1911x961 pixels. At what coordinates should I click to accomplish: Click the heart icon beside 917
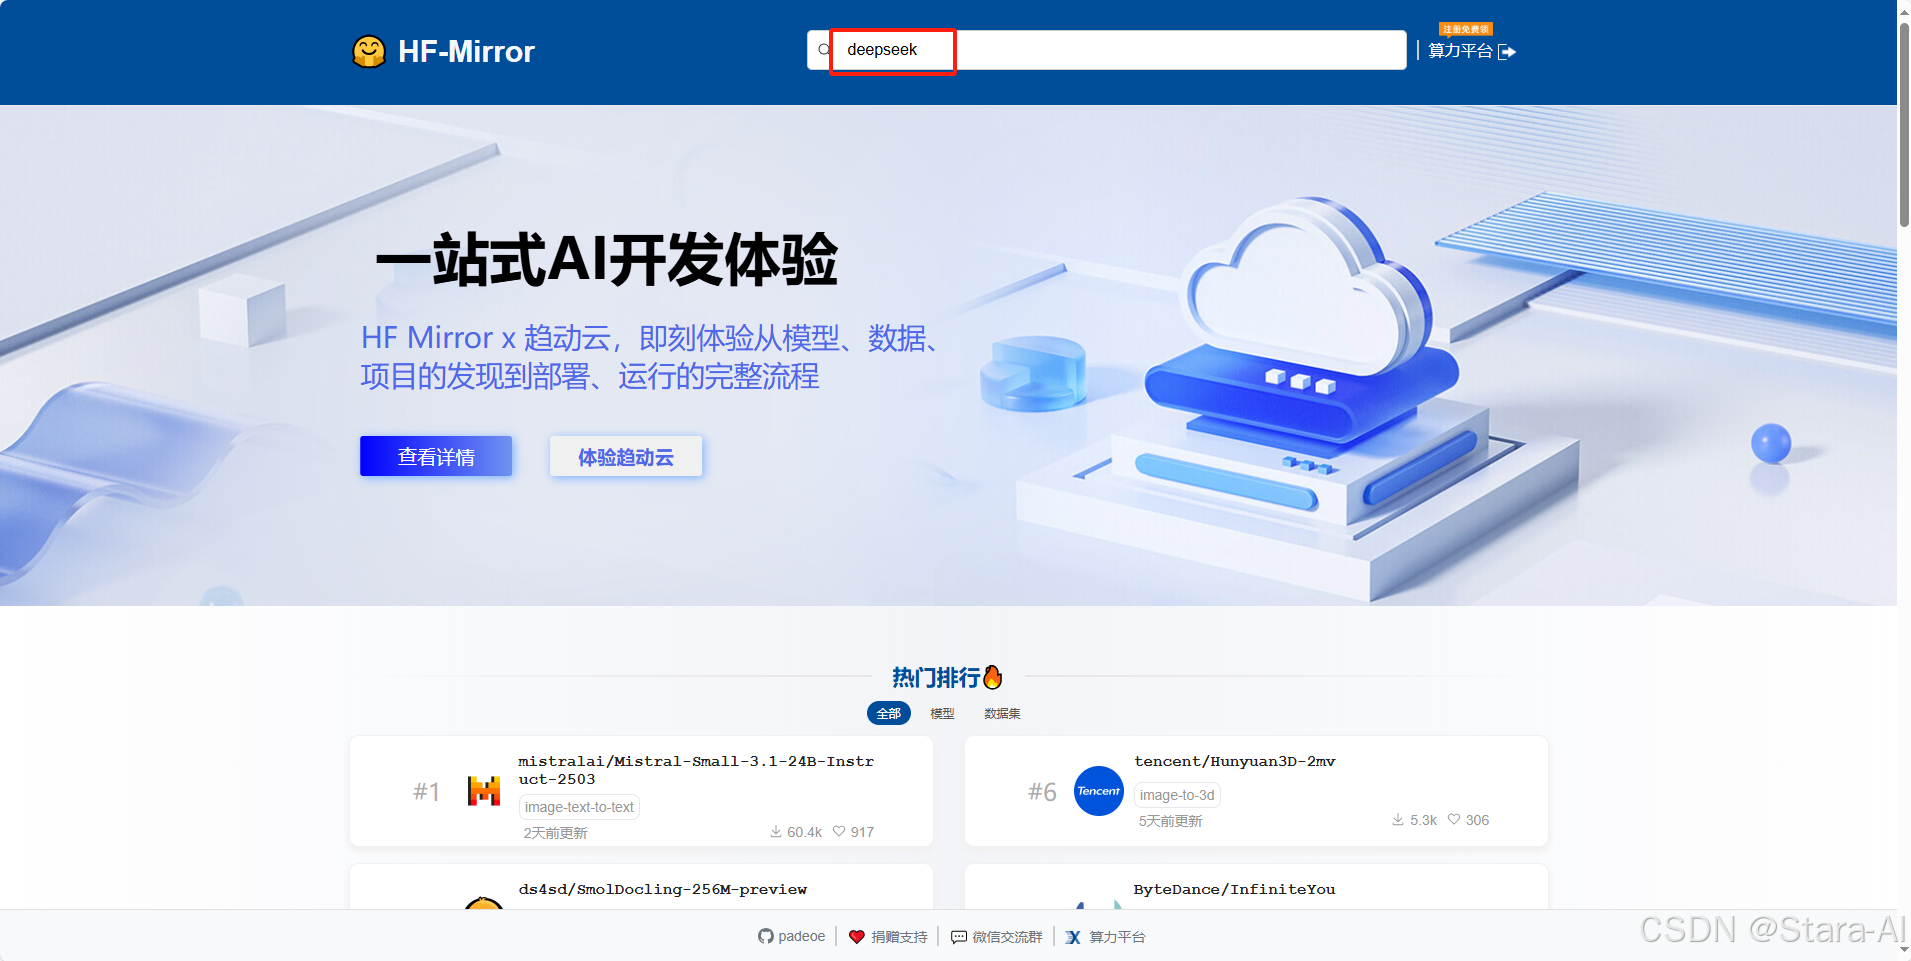839,831
